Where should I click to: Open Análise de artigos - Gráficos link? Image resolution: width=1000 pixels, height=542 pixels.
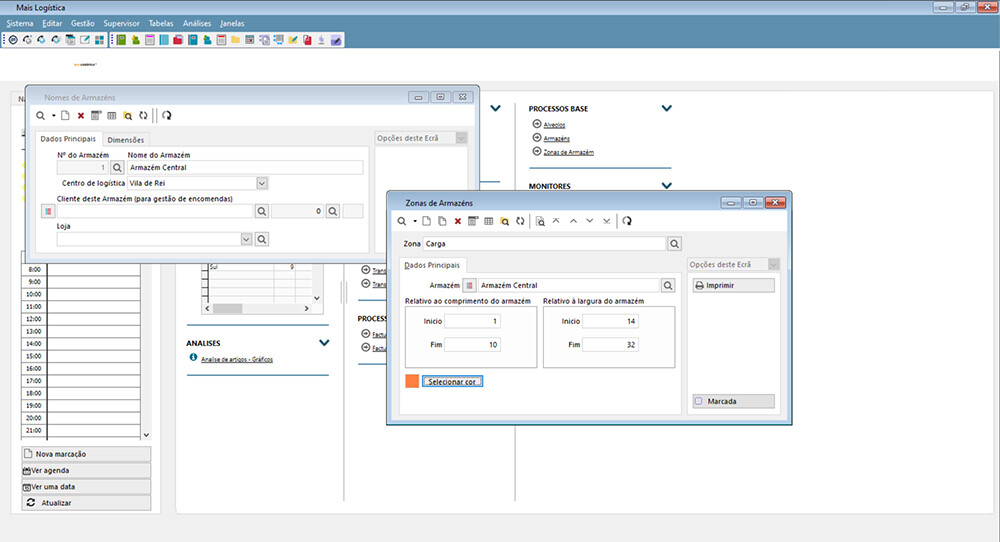pyautogui.click(x=237, y=360)
